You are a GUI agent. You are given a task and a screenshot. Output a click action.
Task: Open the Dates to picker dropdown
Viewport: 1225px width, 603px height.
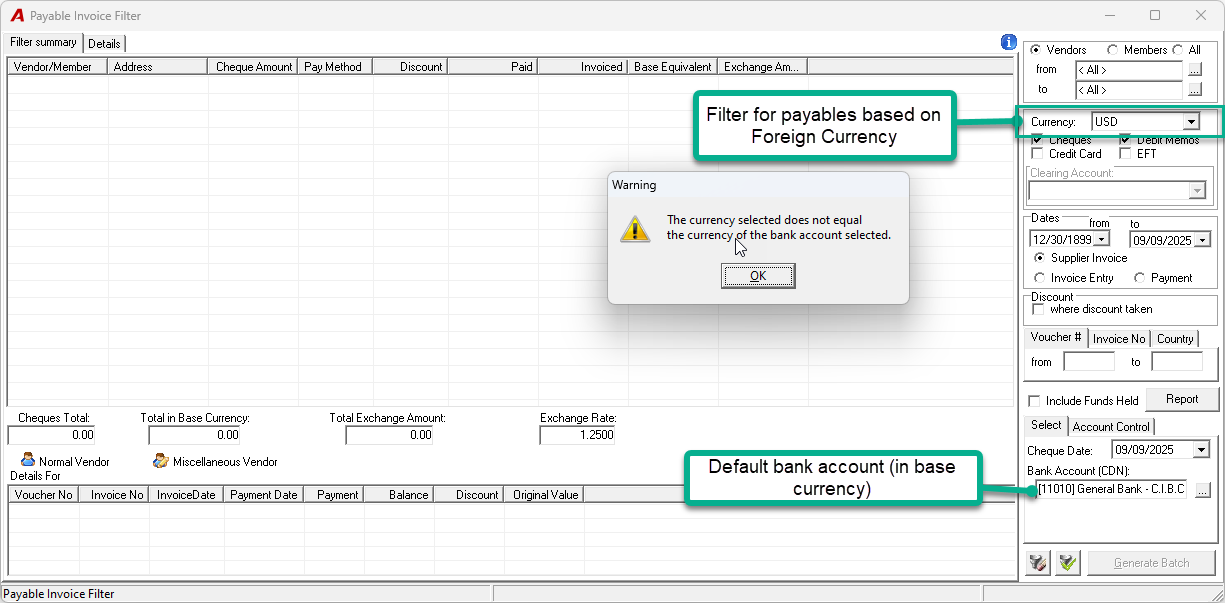pos(1202,239)
